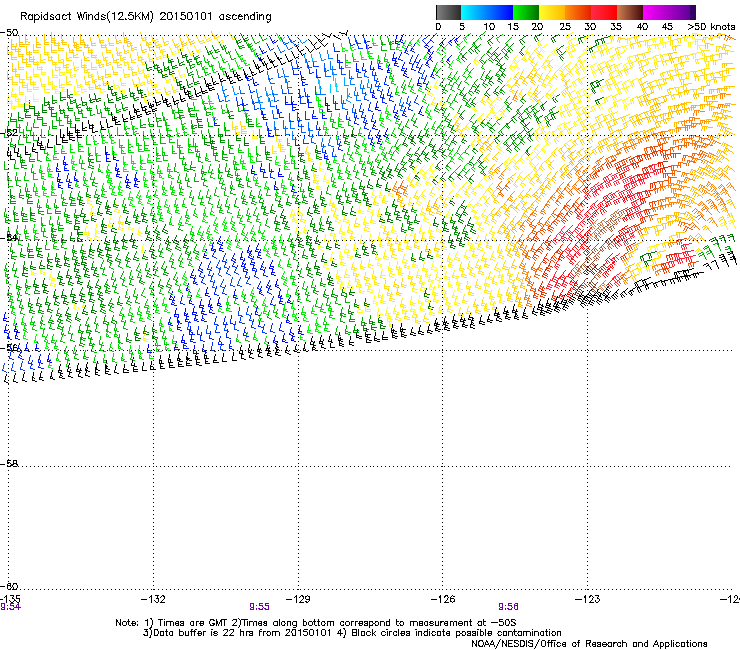
Task: Click the '-132' longitude axis label
Action: 153,599
